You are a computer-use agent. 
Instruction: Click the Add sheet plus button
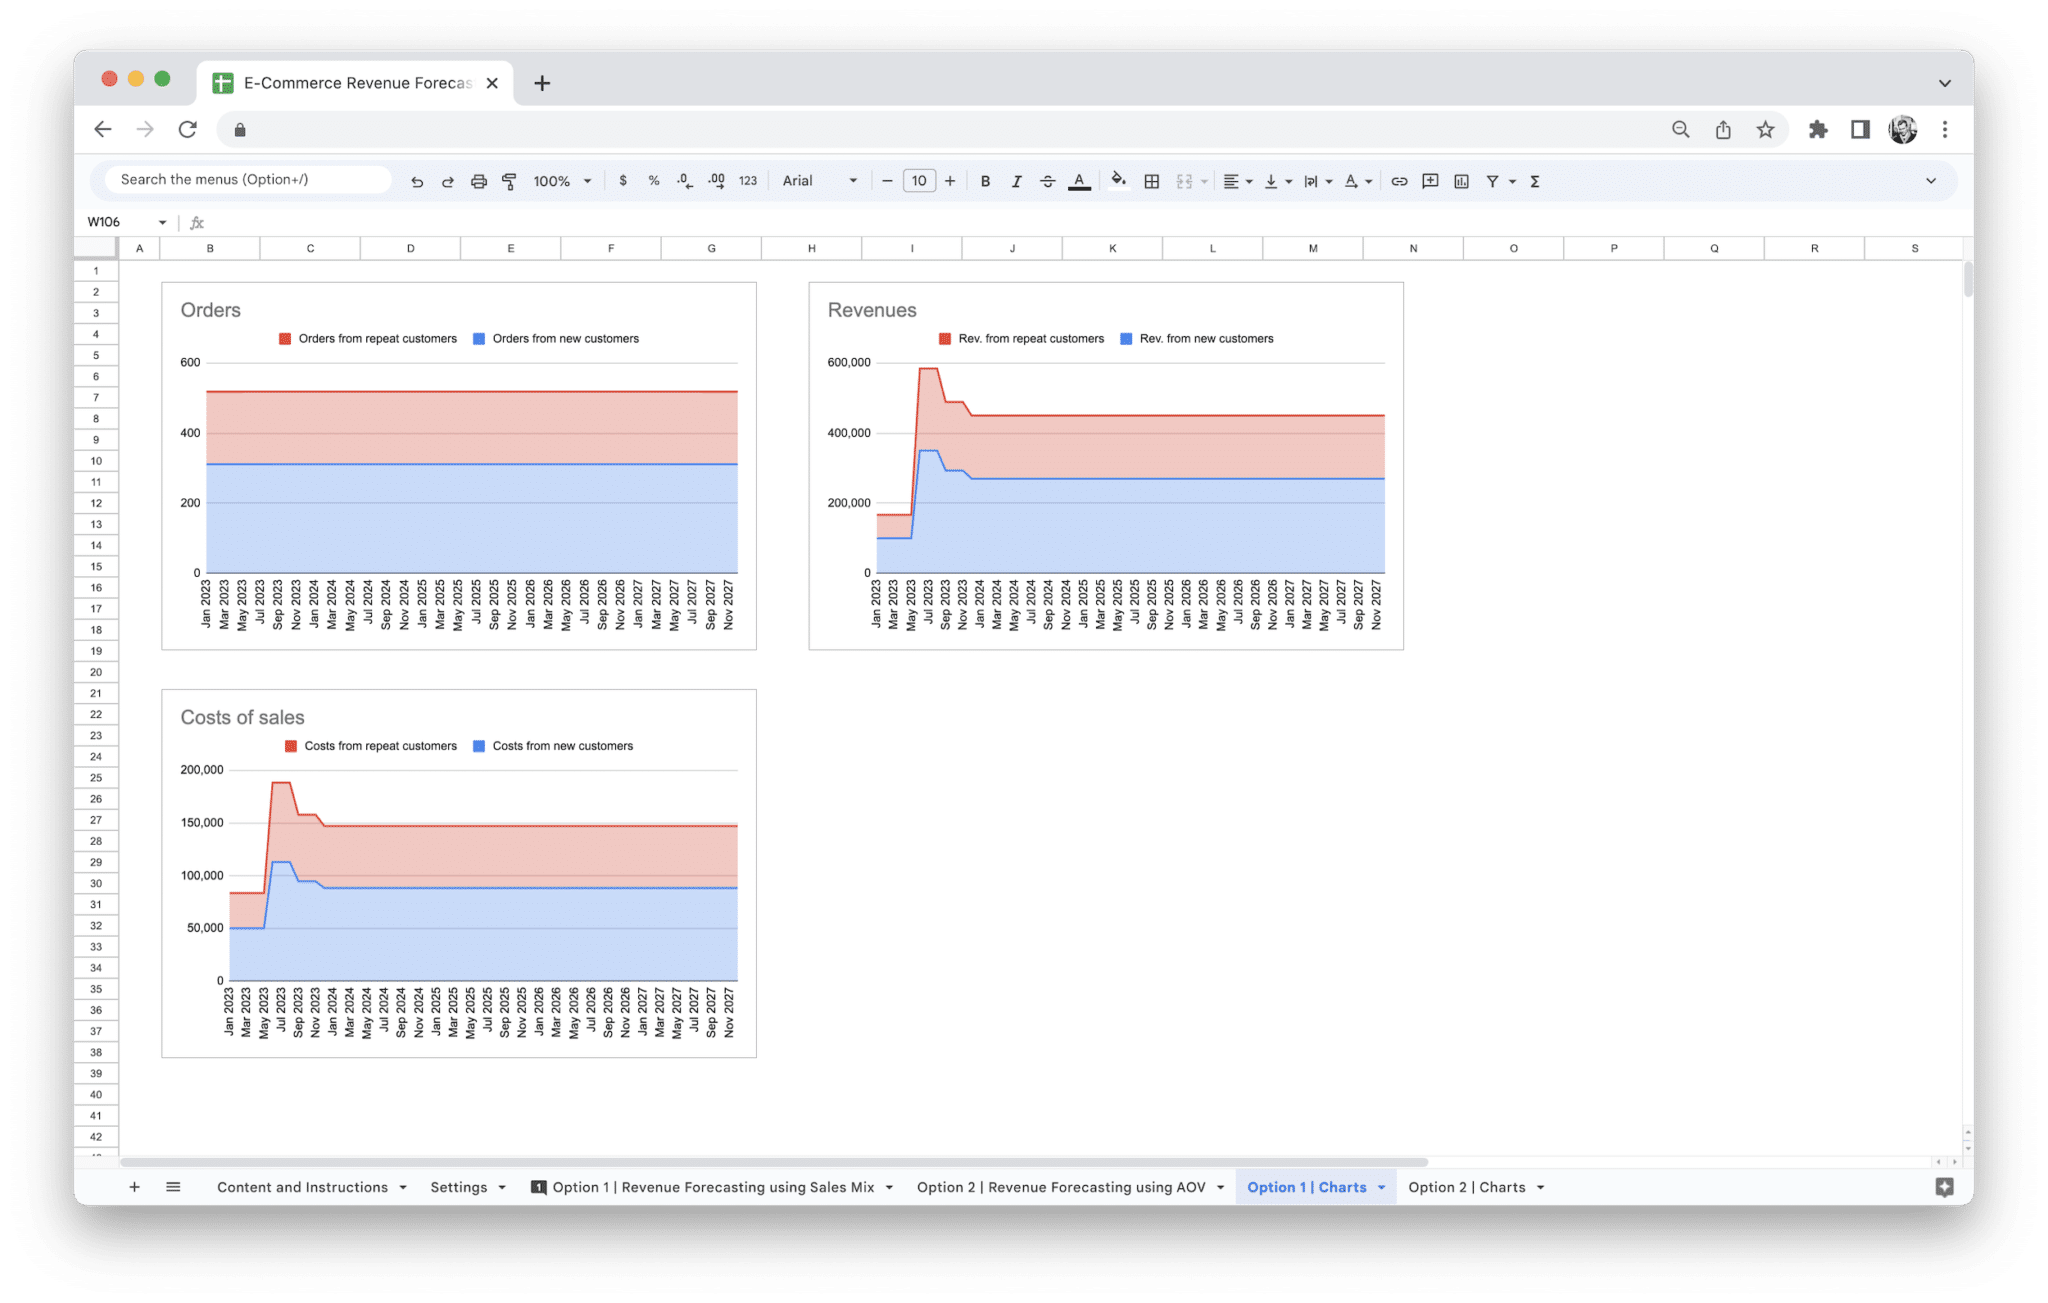pyautogui.click(x=134, y=1187)
